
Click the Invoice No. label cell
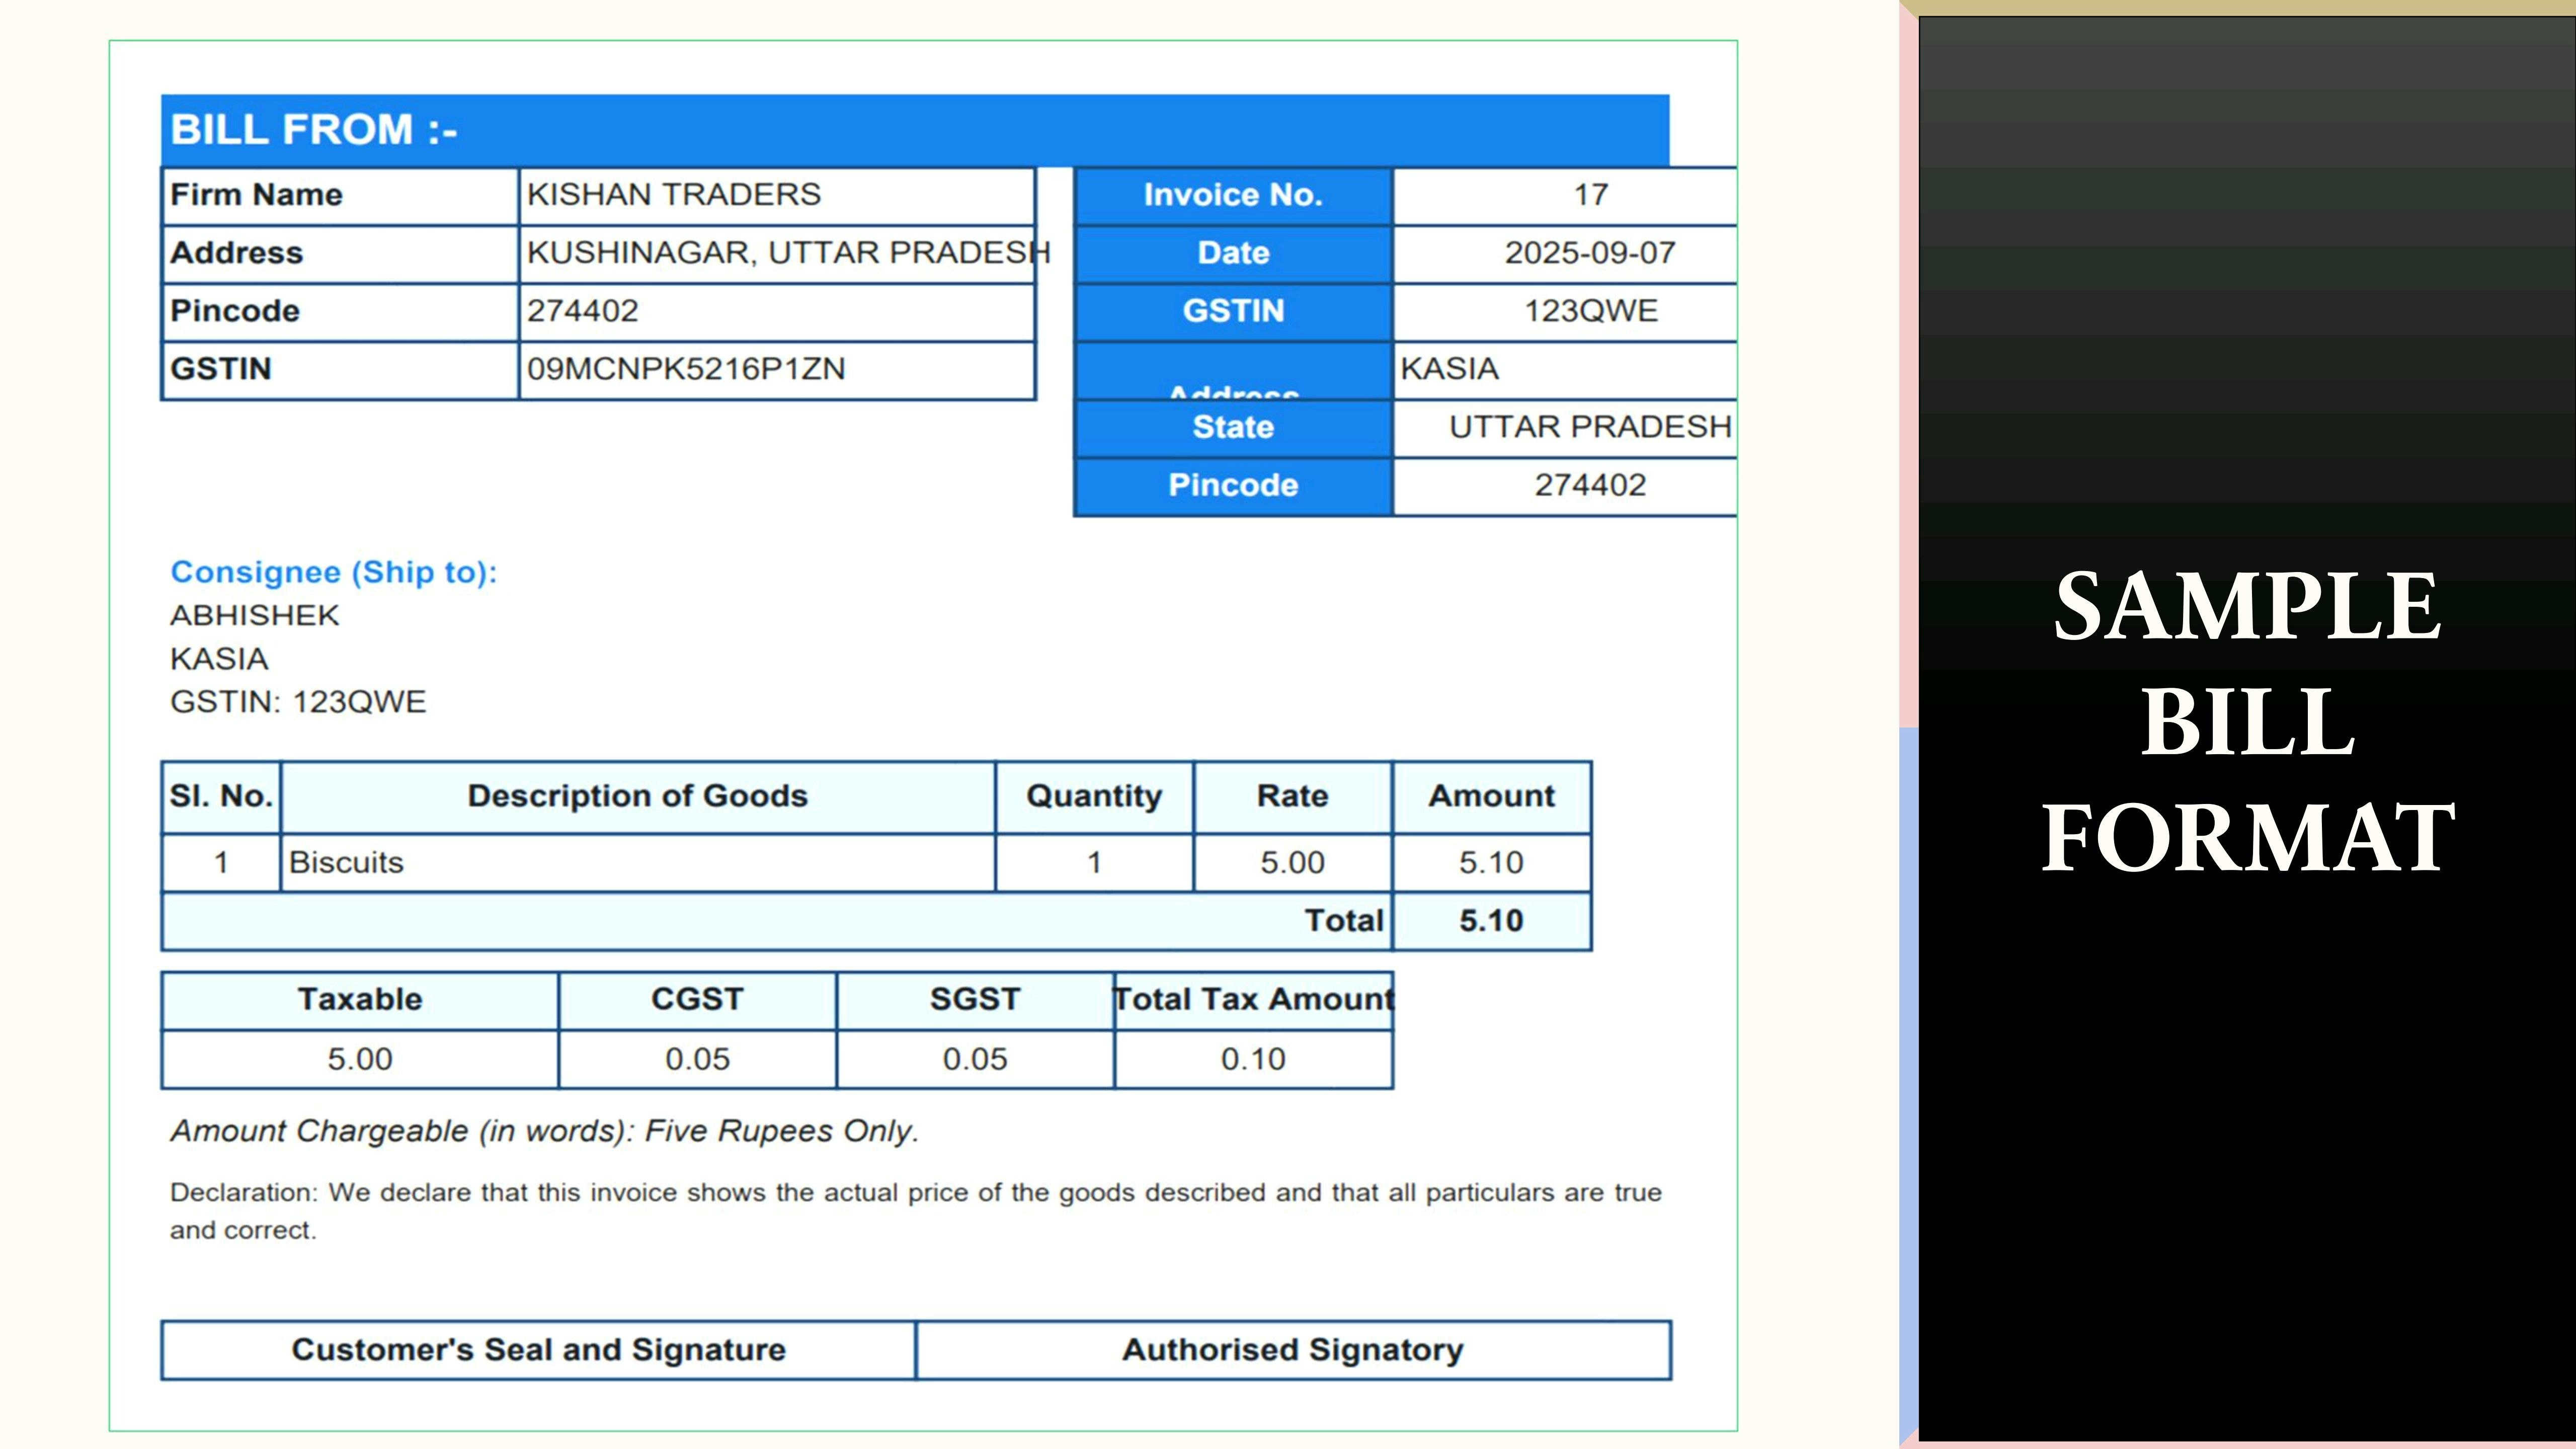coord(1232,195)
